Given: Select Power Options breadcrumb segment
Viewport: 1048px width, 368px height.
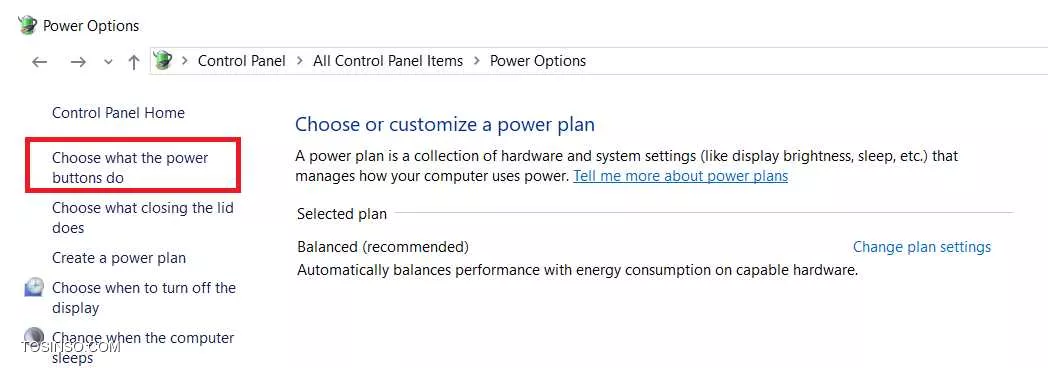Looking at the screenshot, I should pos(538,61).
